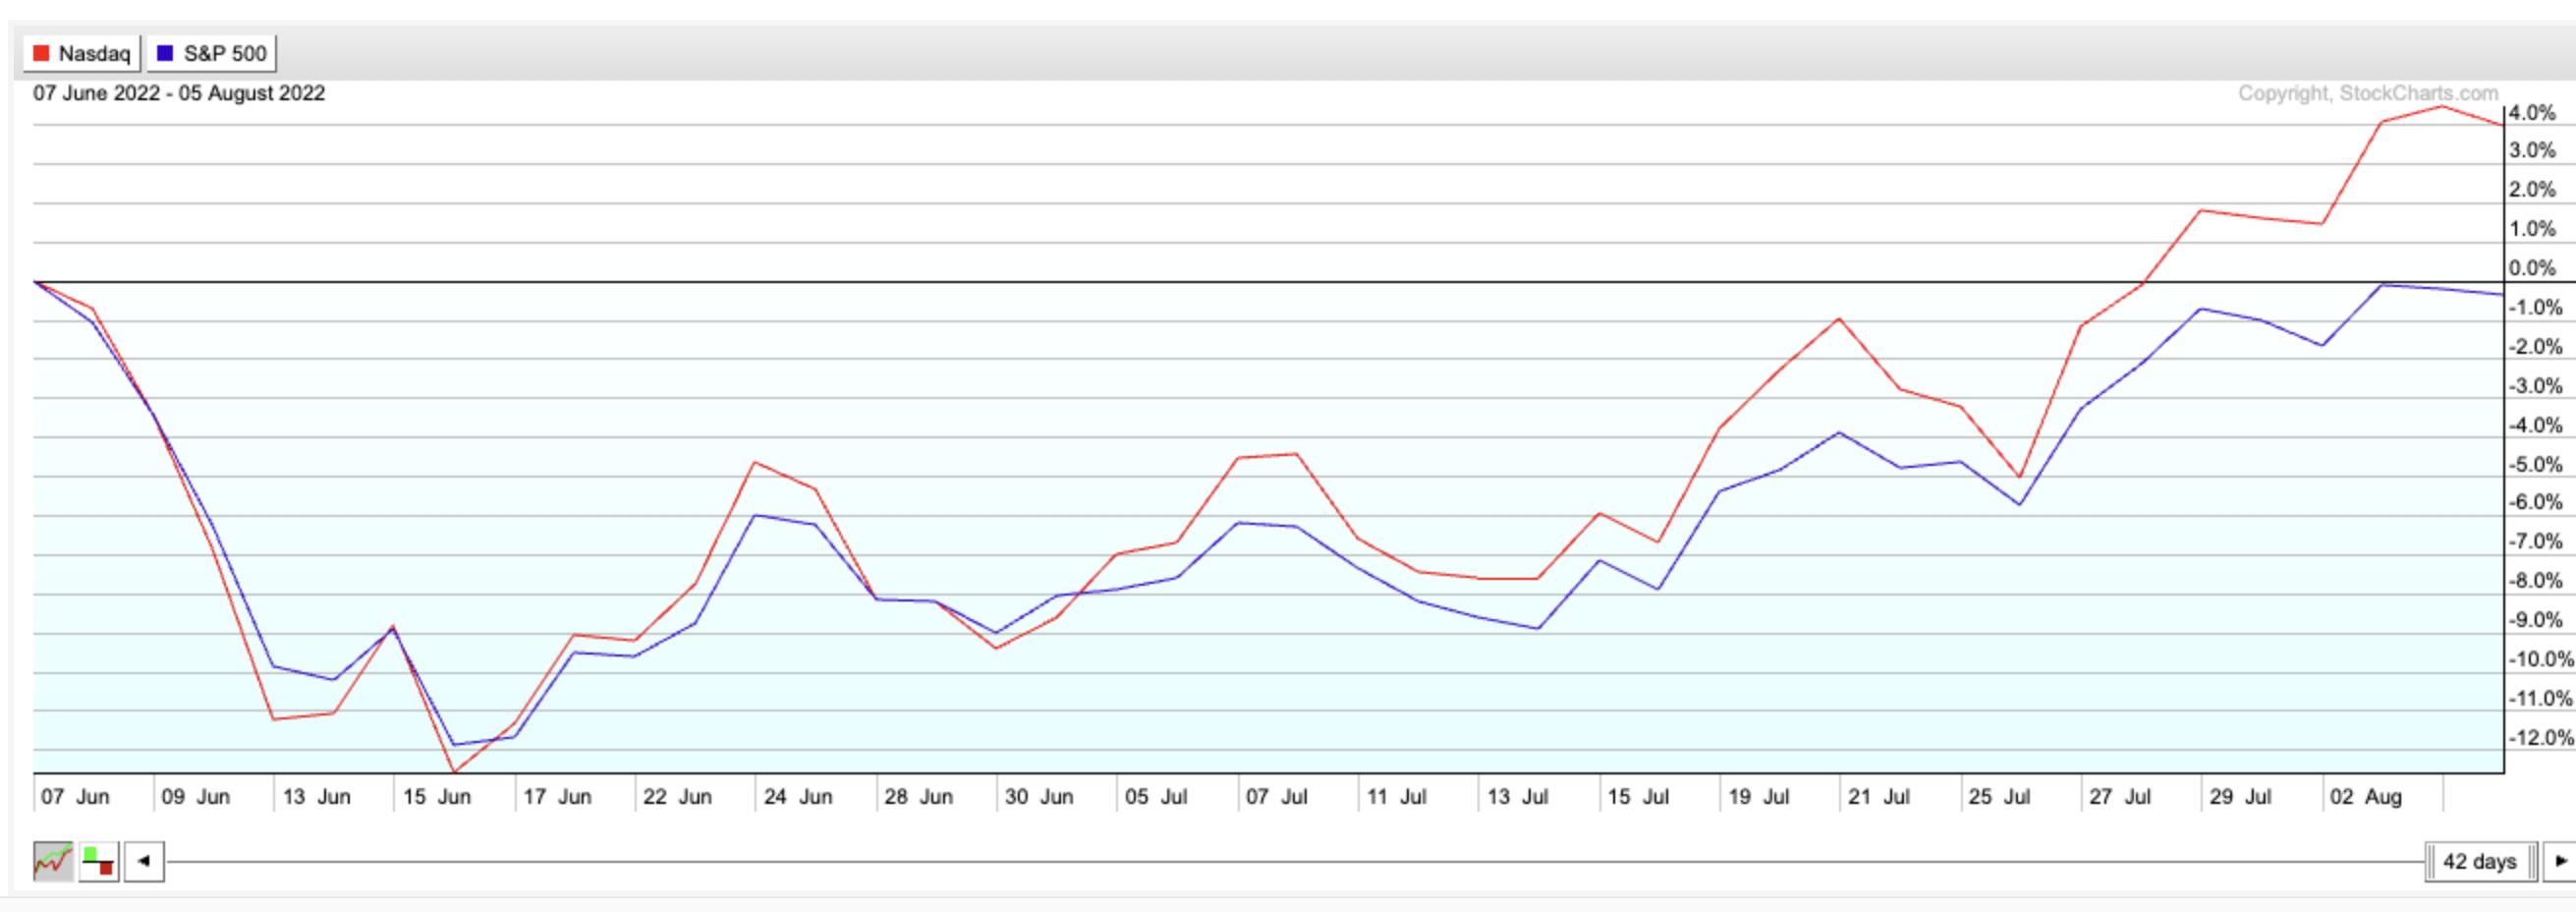The image size is (2576, 912).
Task: Click the -12.0% label on the y-axis
Action: 2539,738
